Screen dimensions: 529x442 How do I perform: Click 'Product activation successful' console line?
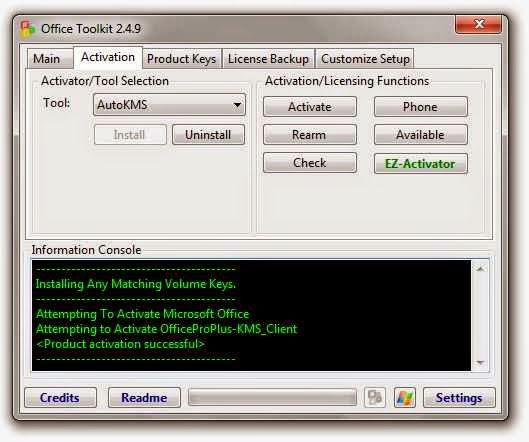point(120,344)
